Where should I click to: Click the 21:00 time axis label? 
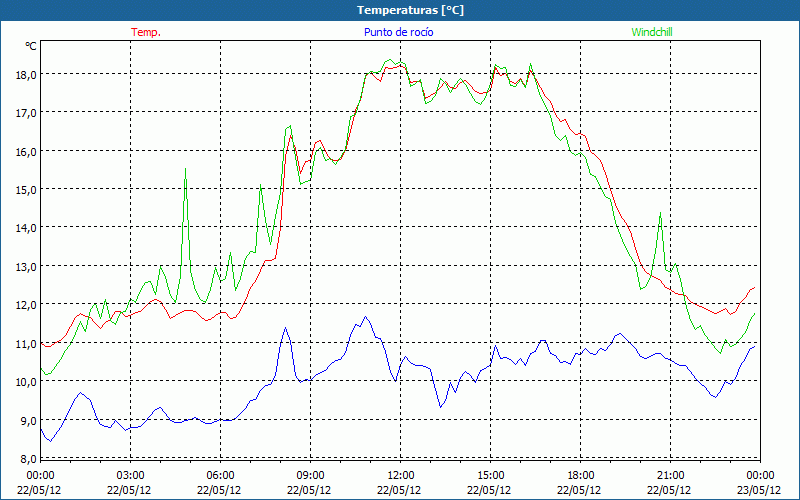670,476
